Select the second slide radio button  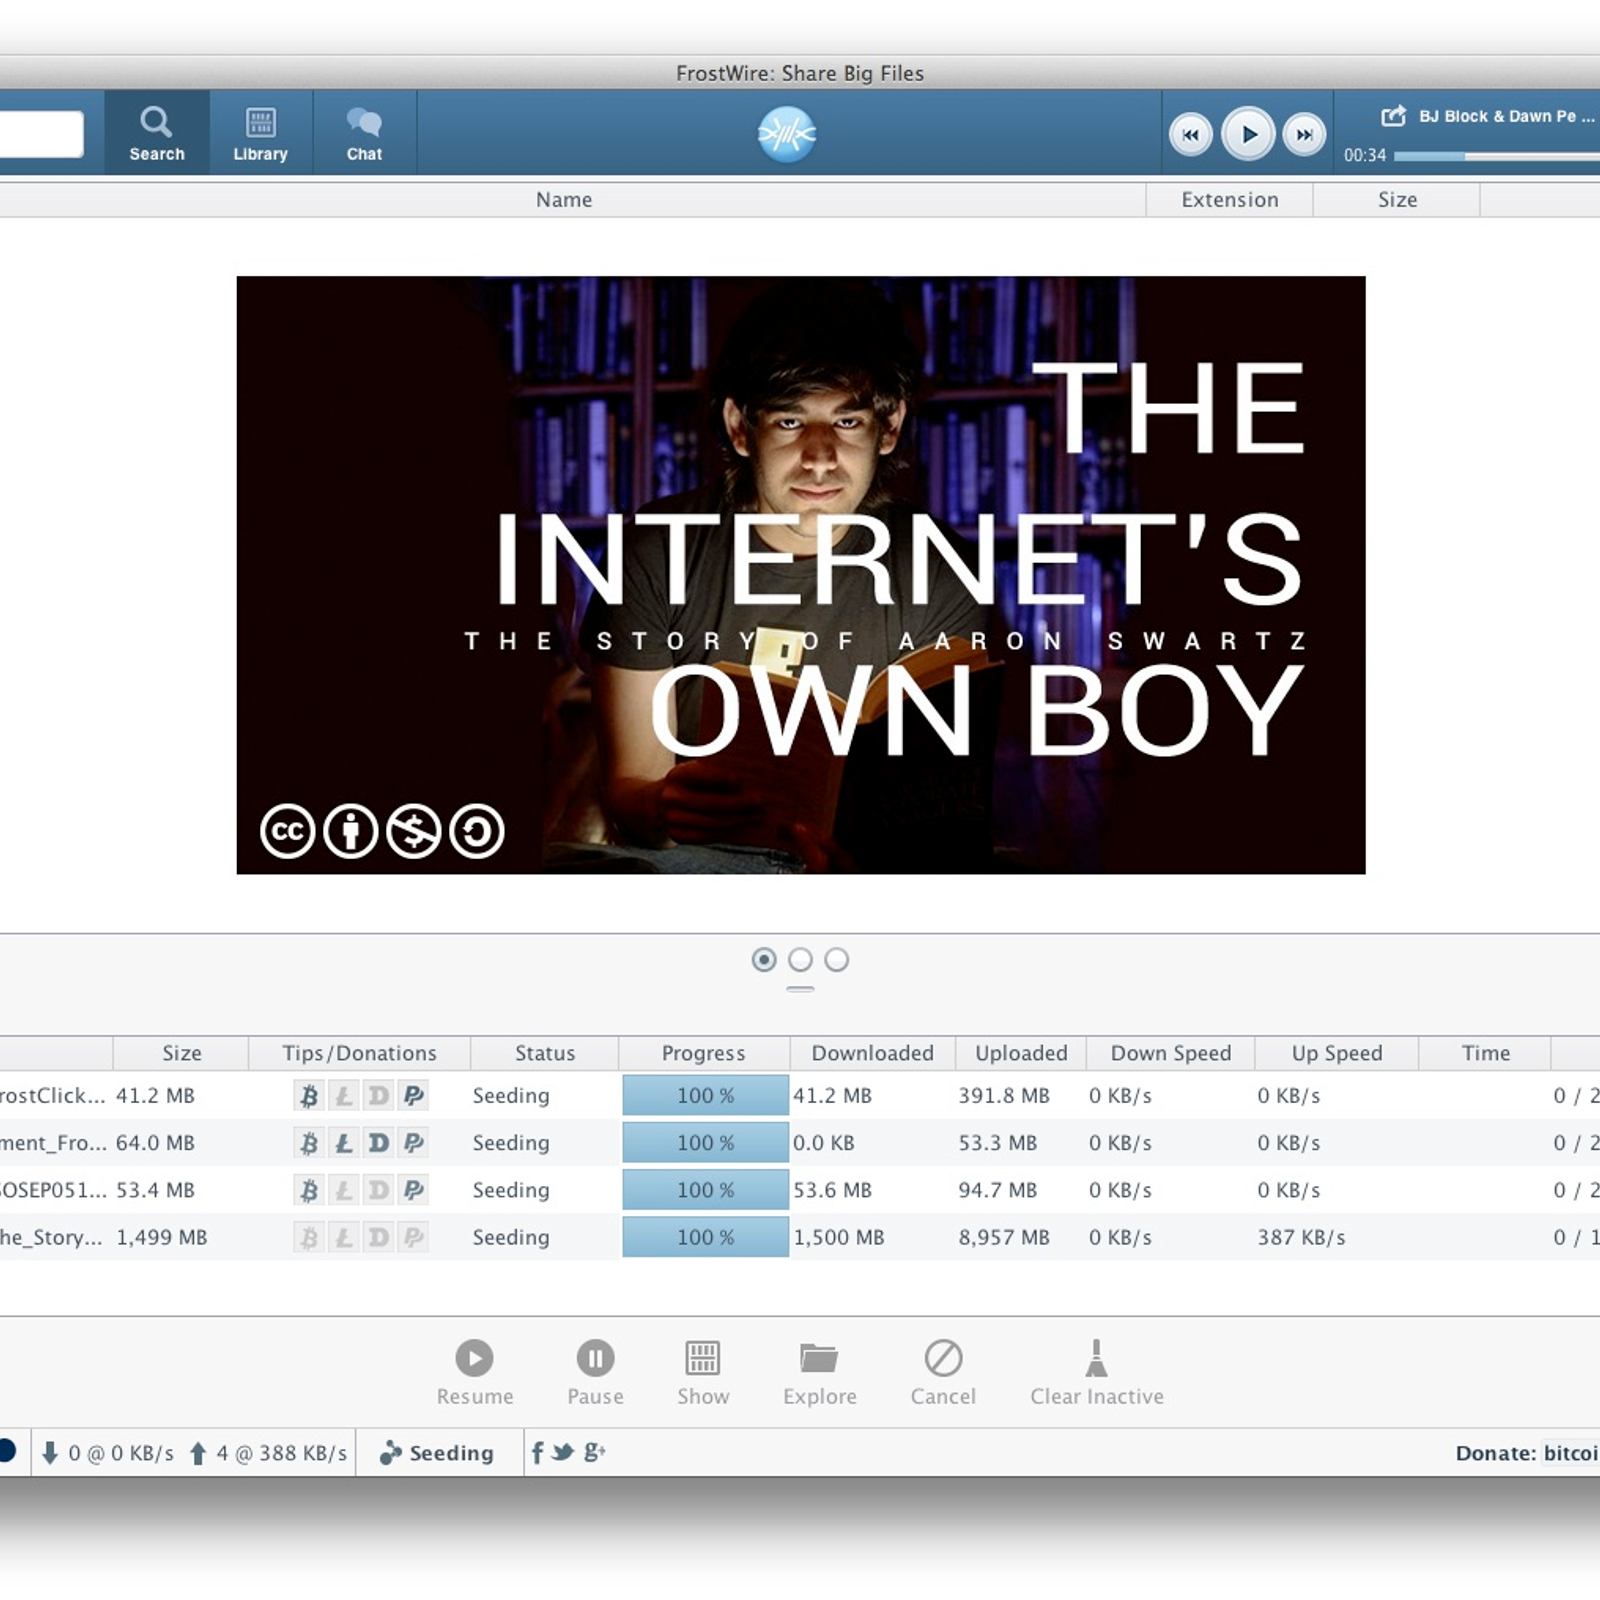pos(800,960)
